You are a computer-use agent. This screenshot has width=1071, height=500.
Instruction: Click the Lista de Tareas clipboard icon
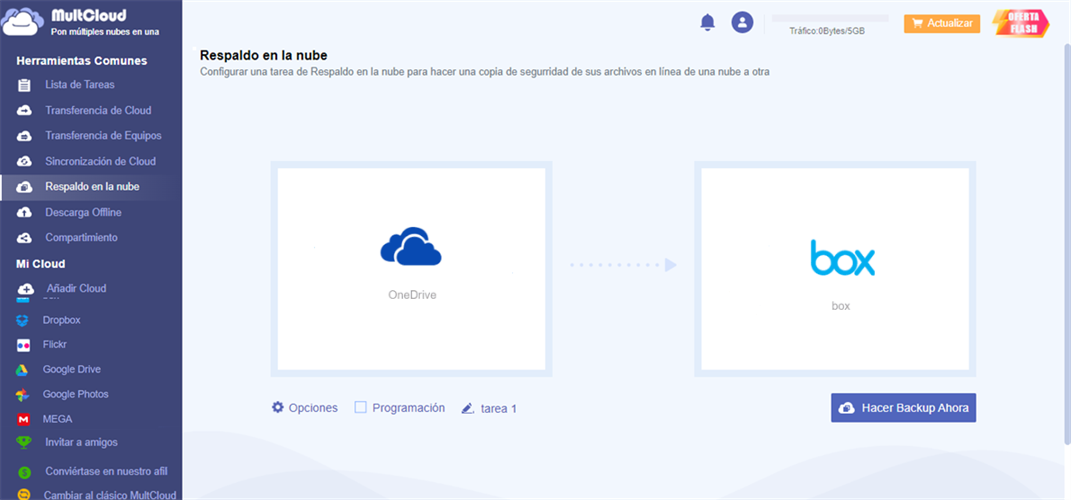point(24,85)
